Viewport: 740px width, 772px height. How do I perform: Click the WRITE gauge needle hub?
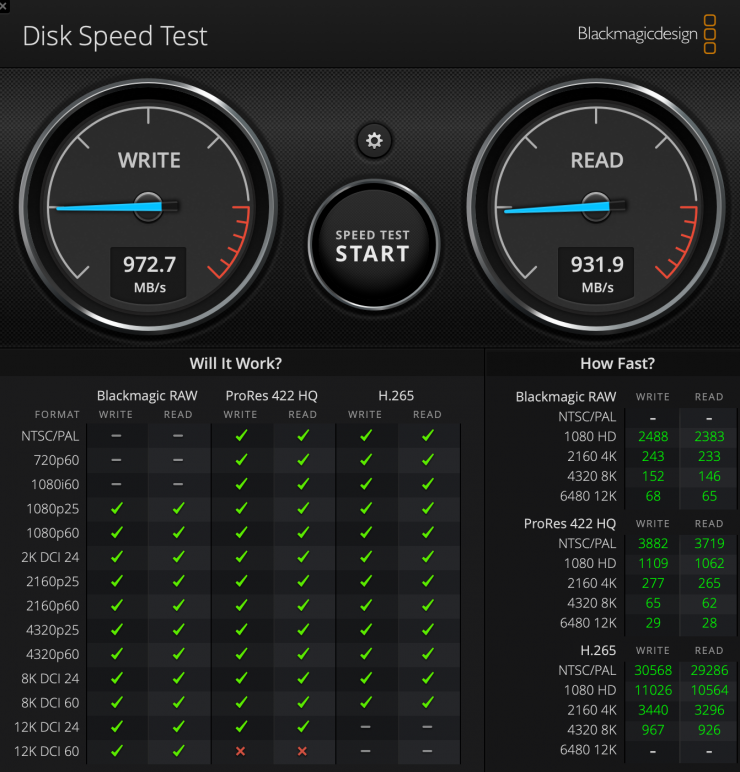(x=148, y=206)
